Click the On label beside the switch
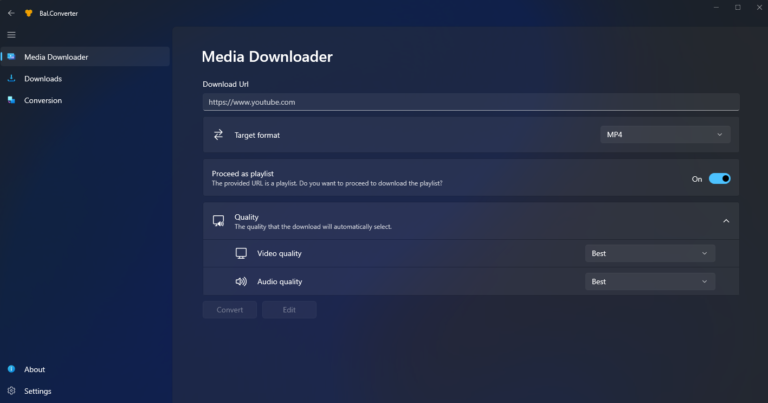The width and height of the screenshot is (768, 403). point(696,179)
